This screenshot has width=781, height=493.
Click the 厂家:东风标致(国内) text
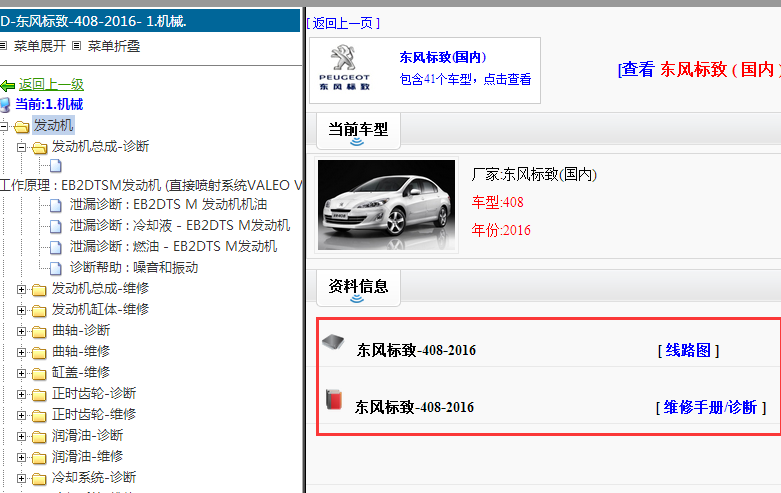coord(534,174)
